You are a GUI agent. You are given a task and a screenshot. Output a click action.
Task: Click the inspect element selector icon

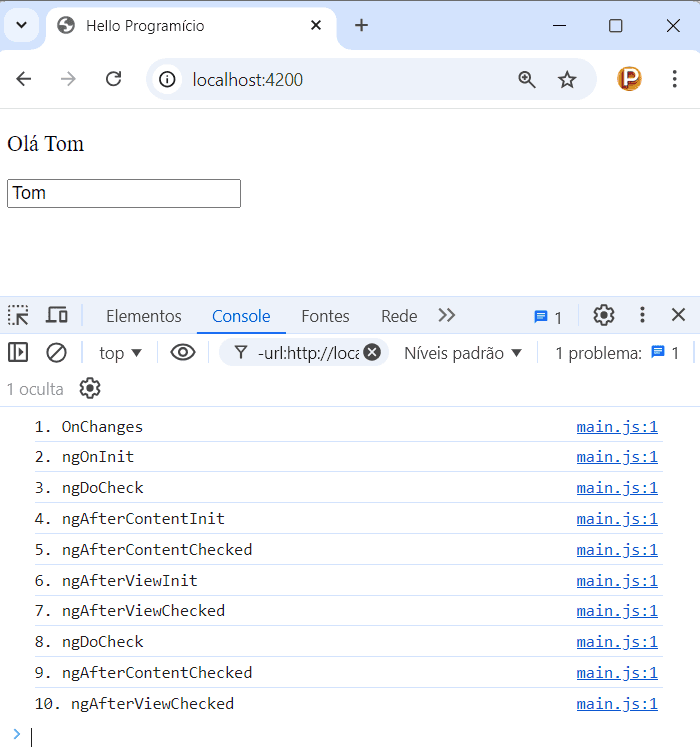(18, 316)
